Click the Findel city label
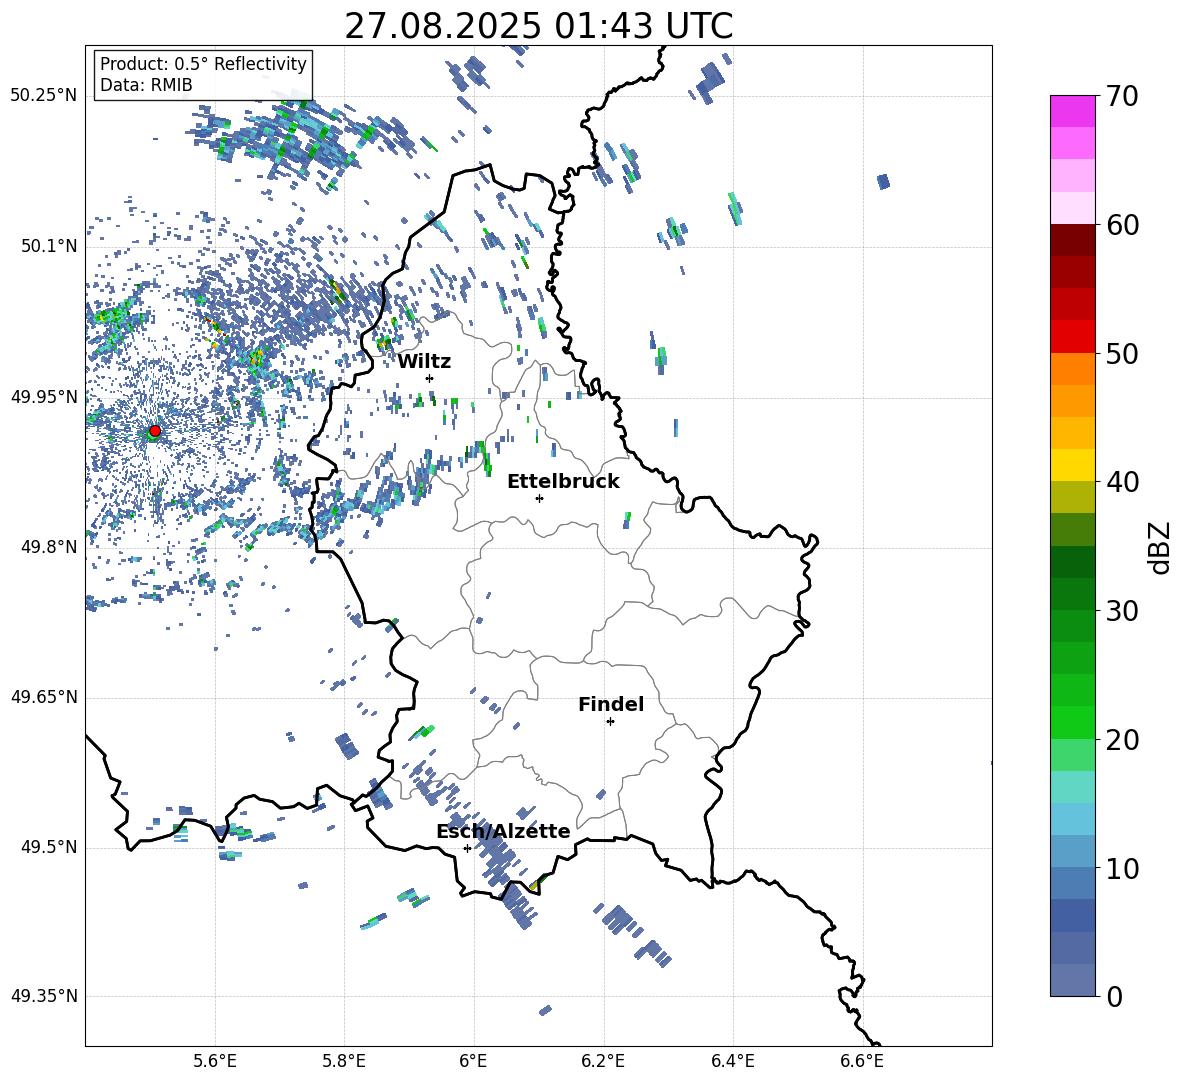Screen dimensions: 1184x1081 611,704
